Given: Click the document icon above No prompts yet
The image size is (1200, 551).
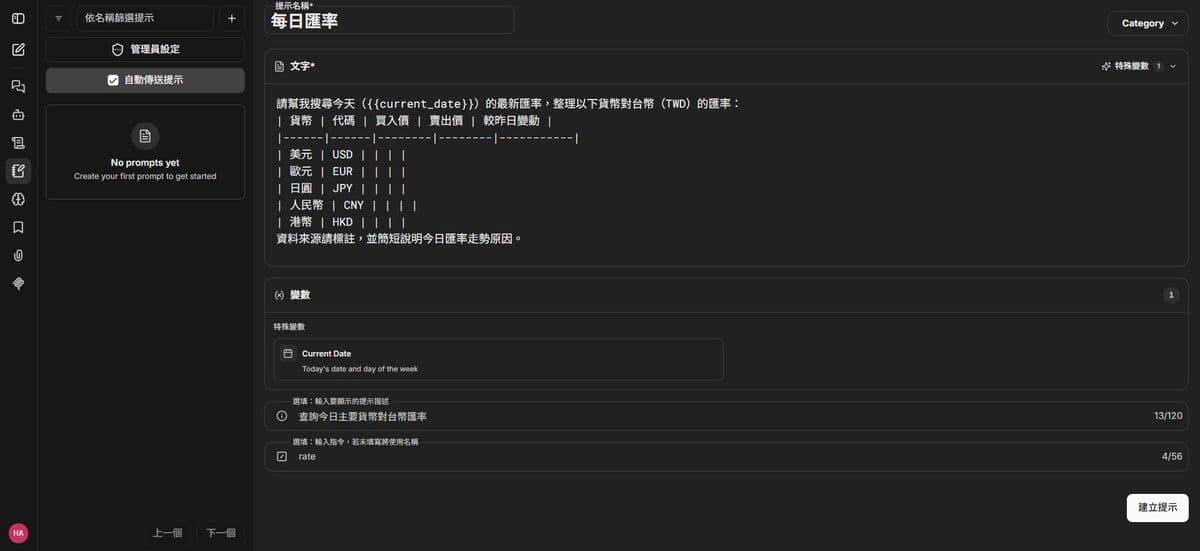Looking at the screenshot, I should pyautogui.click(x=145, y=135).
